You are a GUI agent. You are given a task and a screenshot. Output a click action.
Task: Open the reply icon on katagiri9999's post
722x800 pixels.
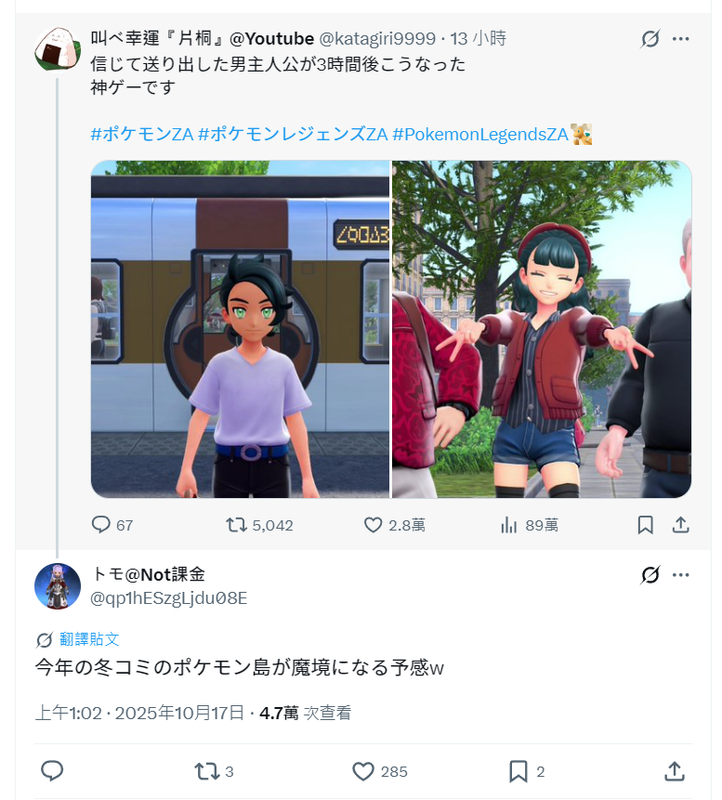(101, 524)
